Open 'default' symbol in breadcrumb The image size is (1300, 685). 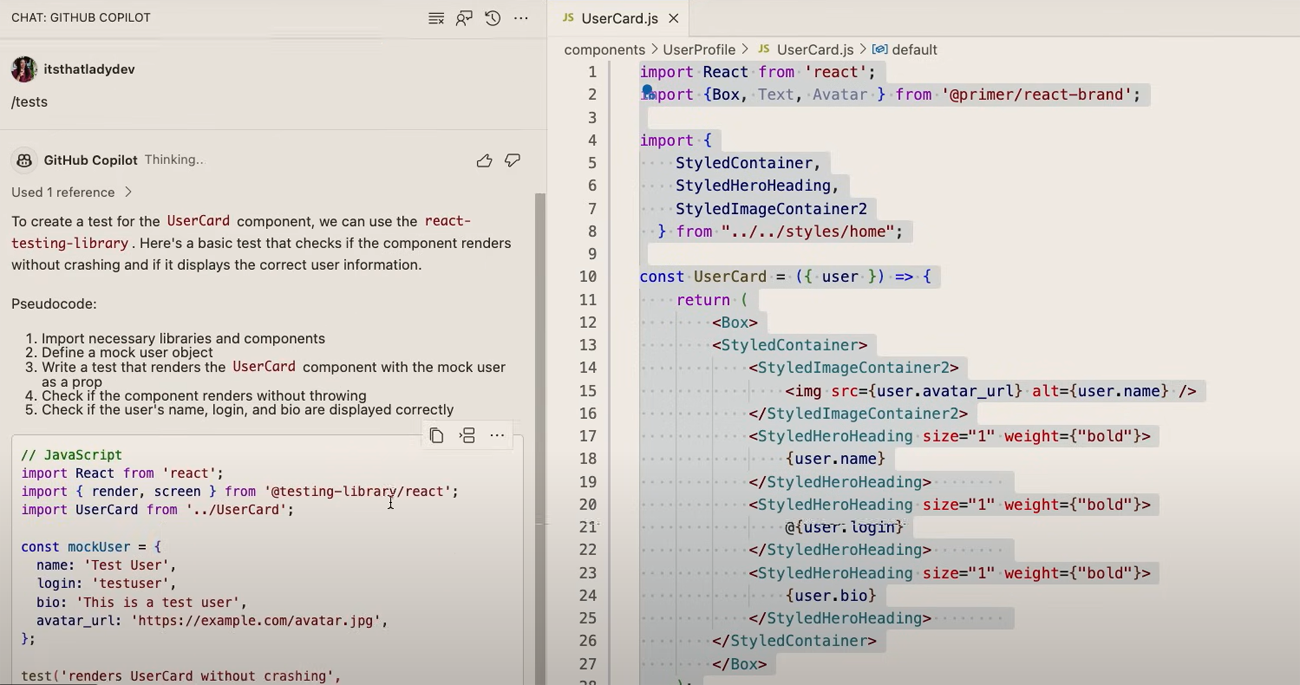(914, 49)
